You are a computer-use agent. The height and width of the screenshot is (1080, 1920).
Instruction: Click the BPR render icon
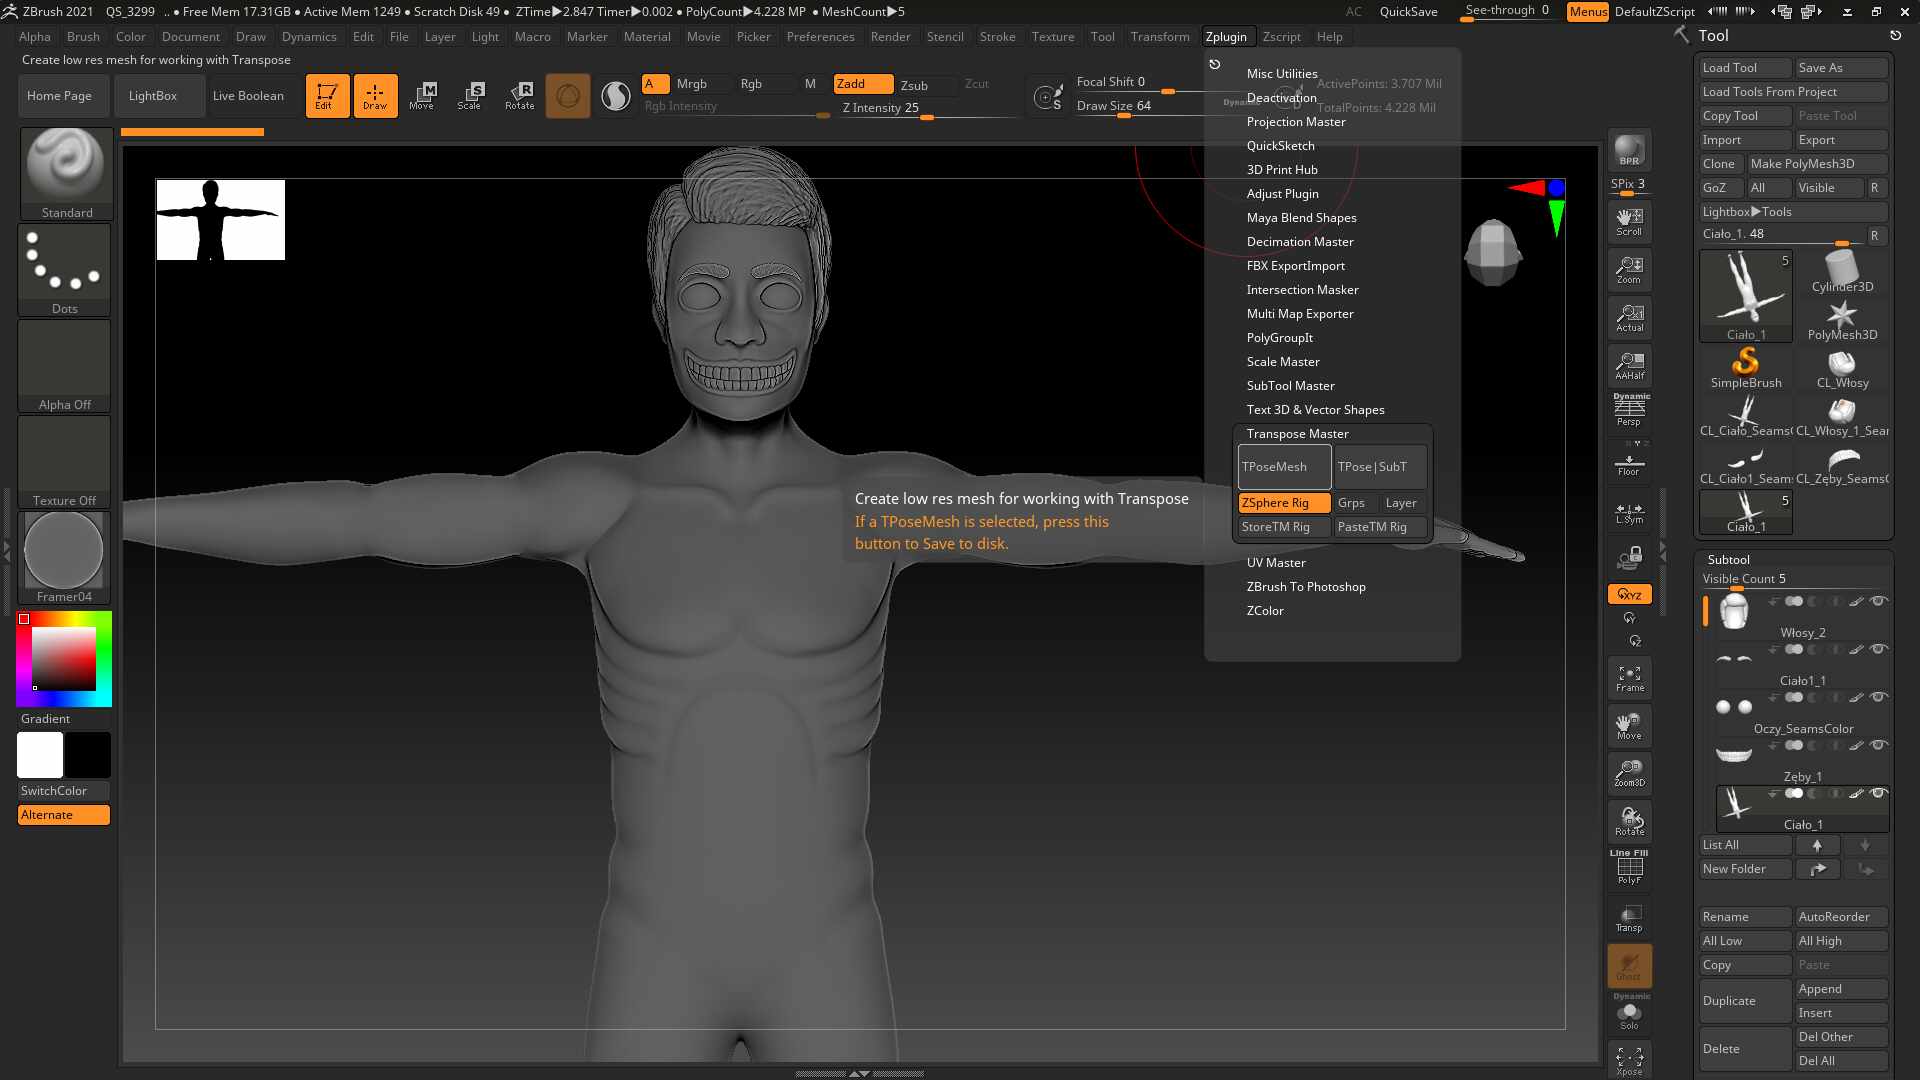point(1629,150)
